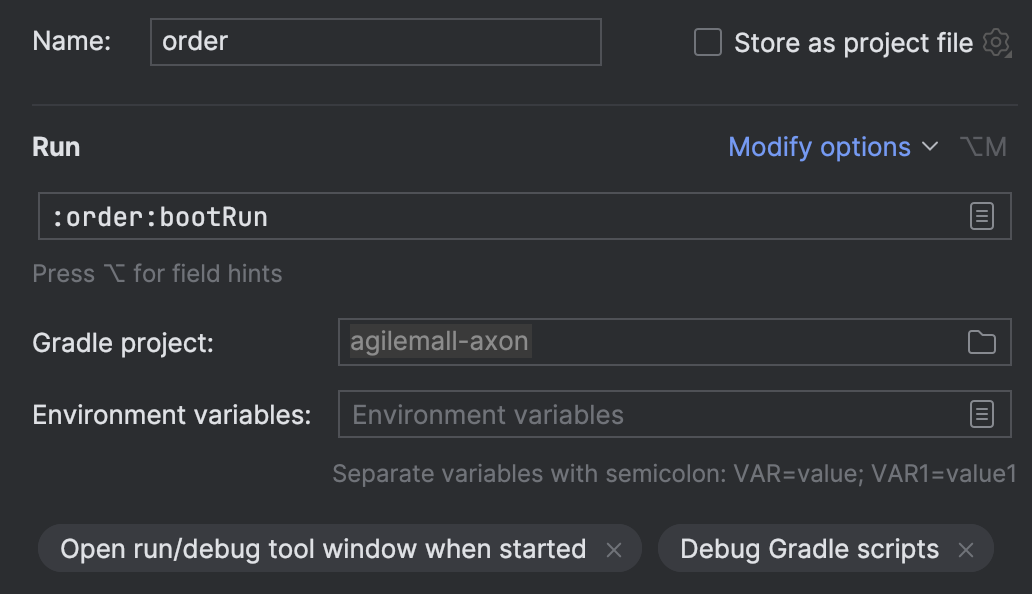The height and width of the screenshot is (594, 1032).
Task: Open the Modify options dropdown
Action: click(x=819, y=147)
